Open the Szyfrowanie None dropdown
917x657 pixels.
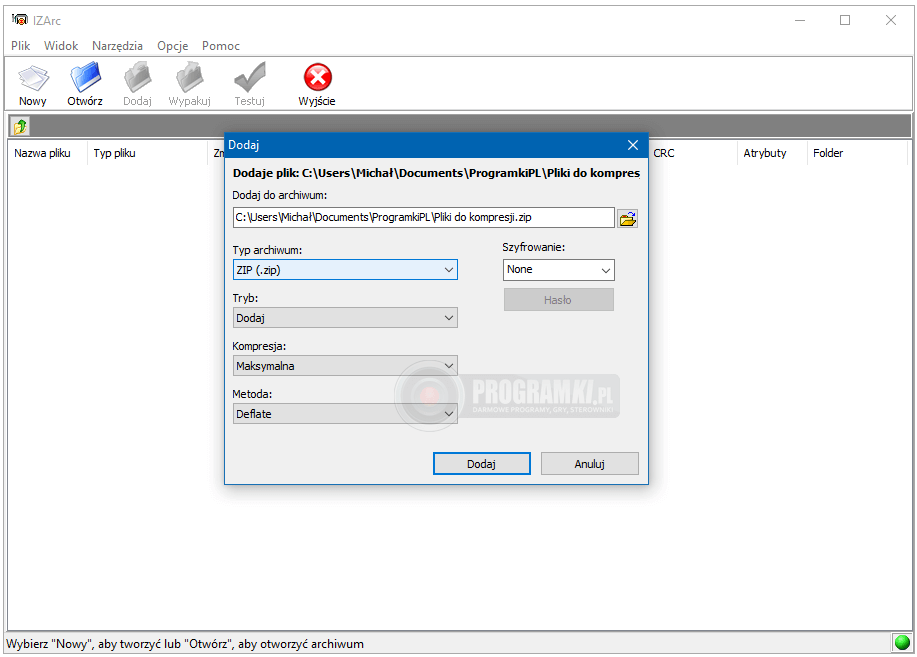point(559,270)
